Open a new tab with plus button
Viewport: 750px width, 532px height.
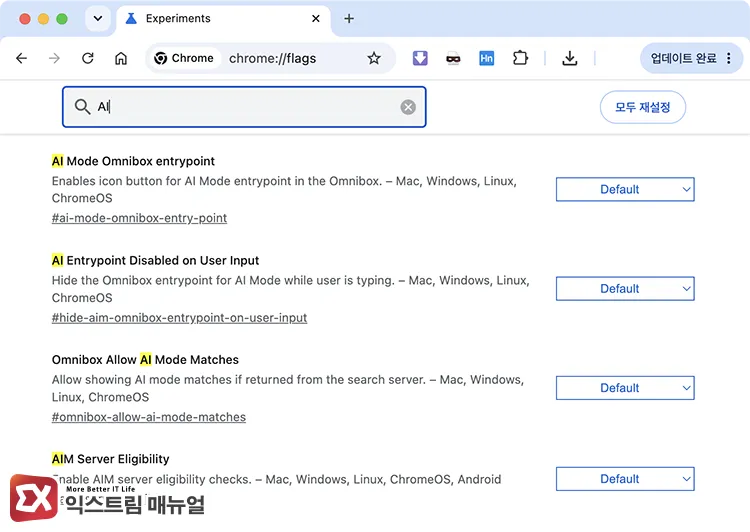(349, 19)
